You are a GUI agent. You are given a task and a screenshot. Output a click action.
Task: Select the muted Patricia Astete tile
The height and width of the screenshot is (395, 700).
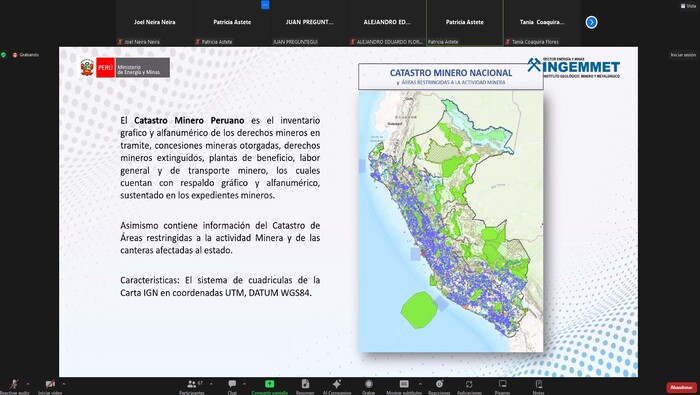[232, 23]
